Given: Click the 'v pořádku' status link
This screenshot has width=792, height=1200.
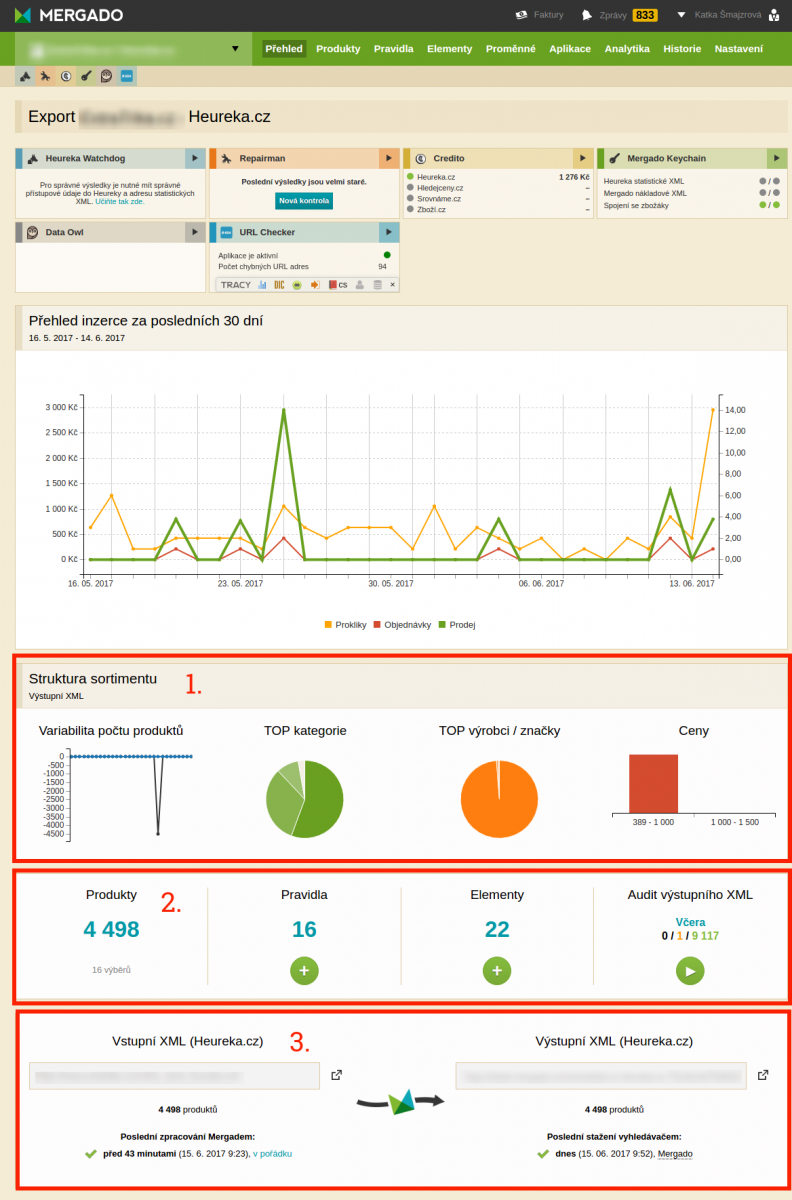Looking at the screenshot, I should [x=273, y=1153].
